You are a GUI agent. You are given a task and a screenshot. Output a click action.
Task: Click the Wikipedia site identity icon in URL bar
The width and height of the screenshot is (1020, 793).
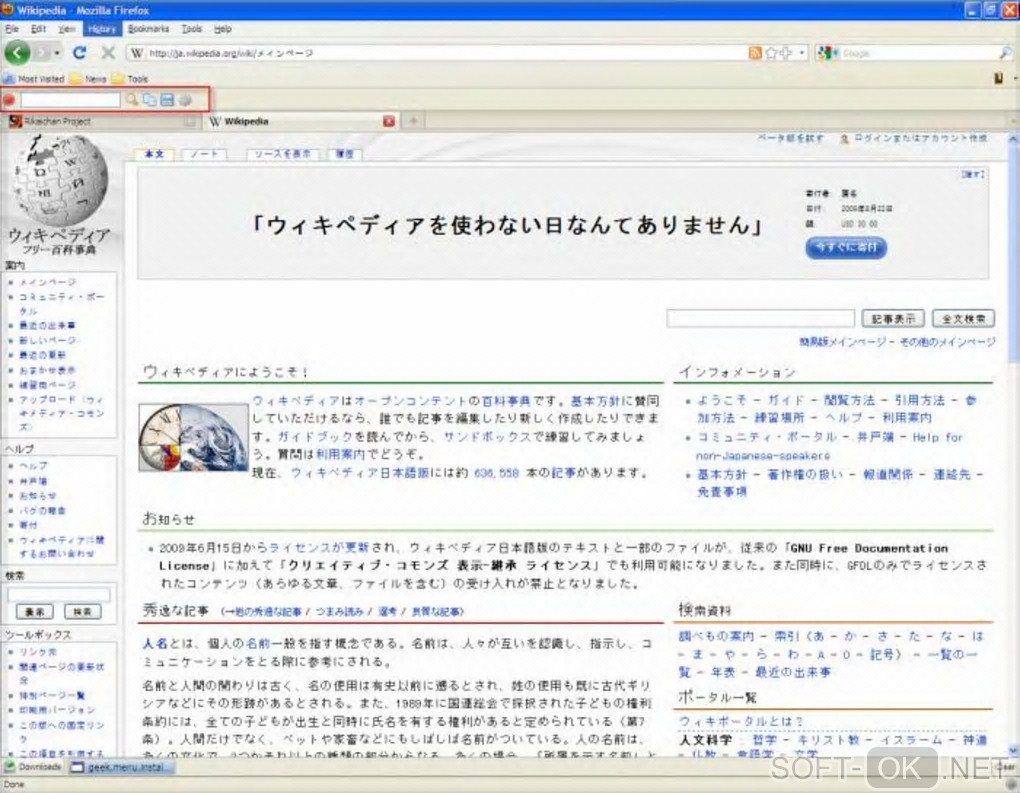[x=137, y=53]
